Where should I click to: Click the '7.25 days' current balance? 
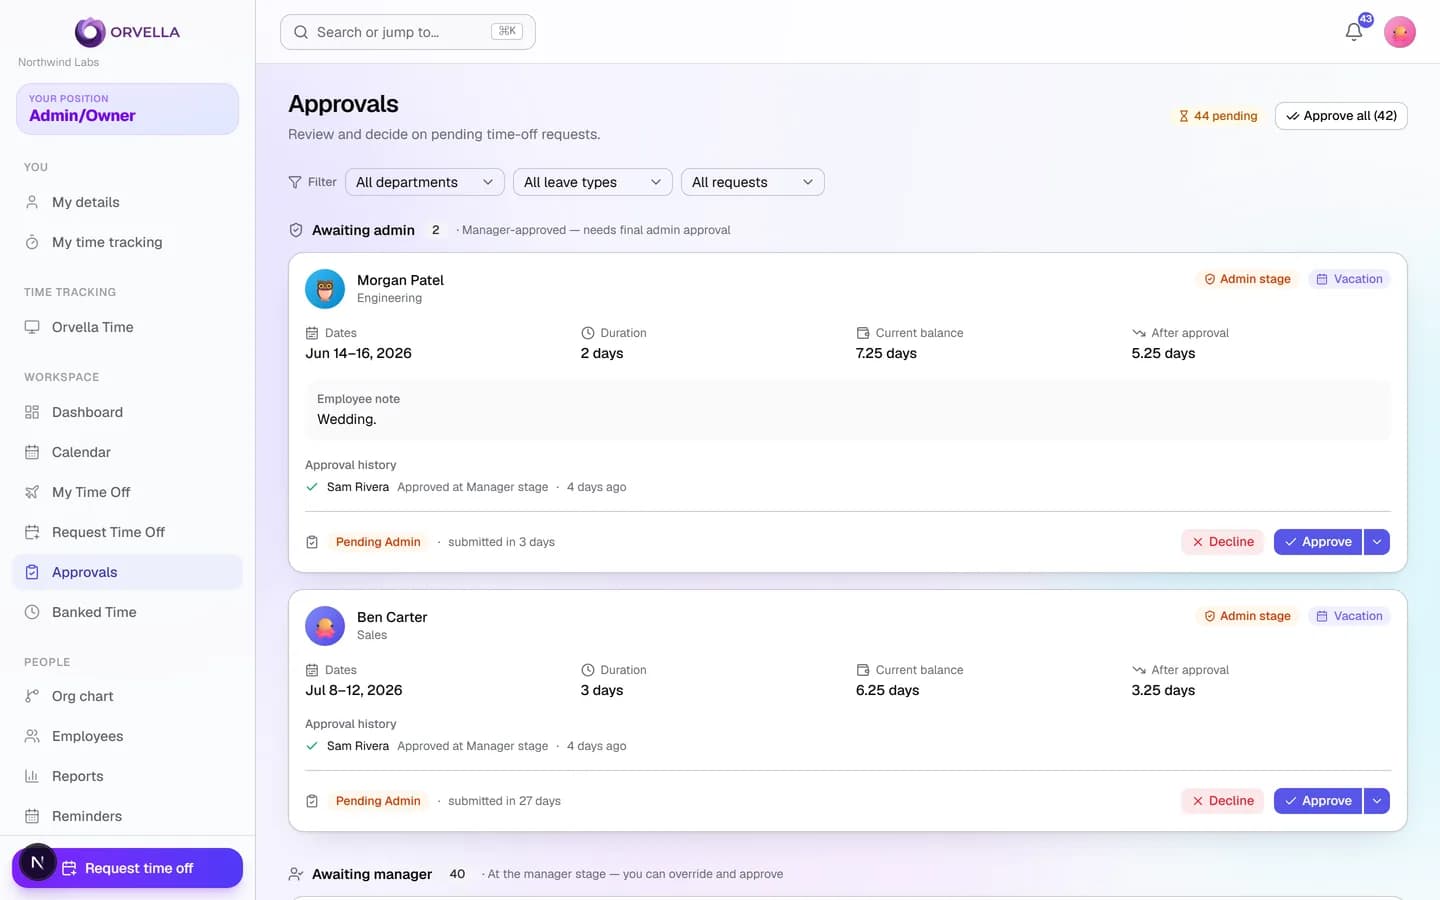[x=886, y=353]
